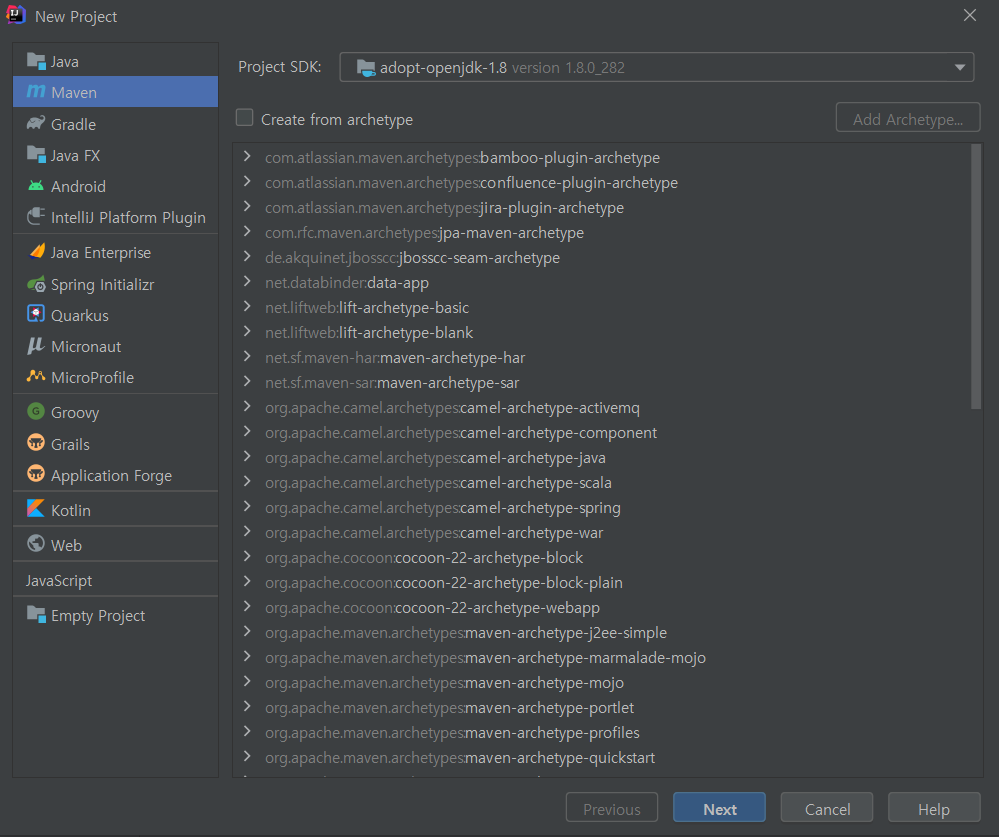Click the Previous button
The image size is (999, 837).
pos(612,808)
